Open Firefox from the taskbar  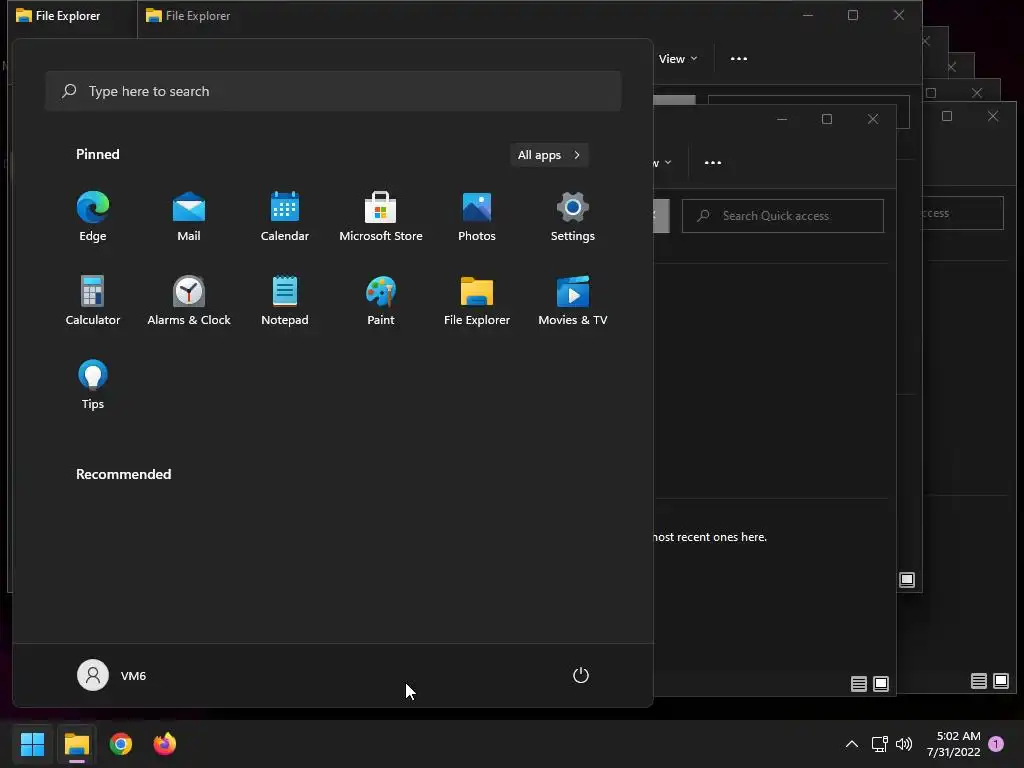[x=165, y=744]
